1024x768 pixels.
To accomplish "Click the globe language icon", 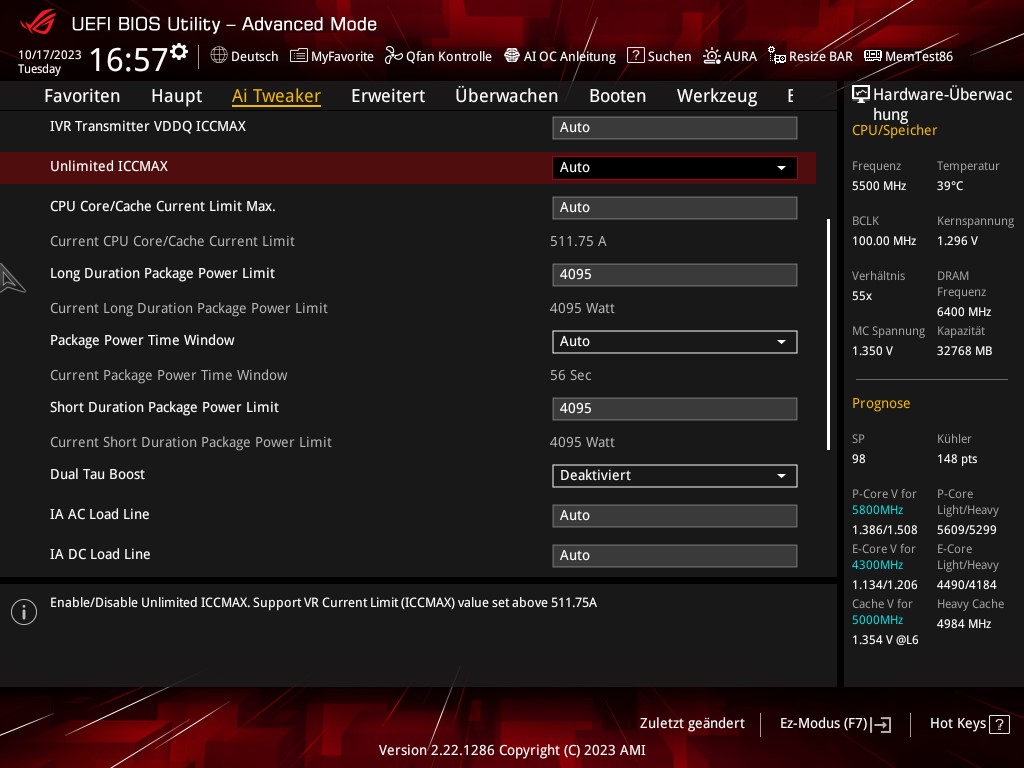I will 219,56.
